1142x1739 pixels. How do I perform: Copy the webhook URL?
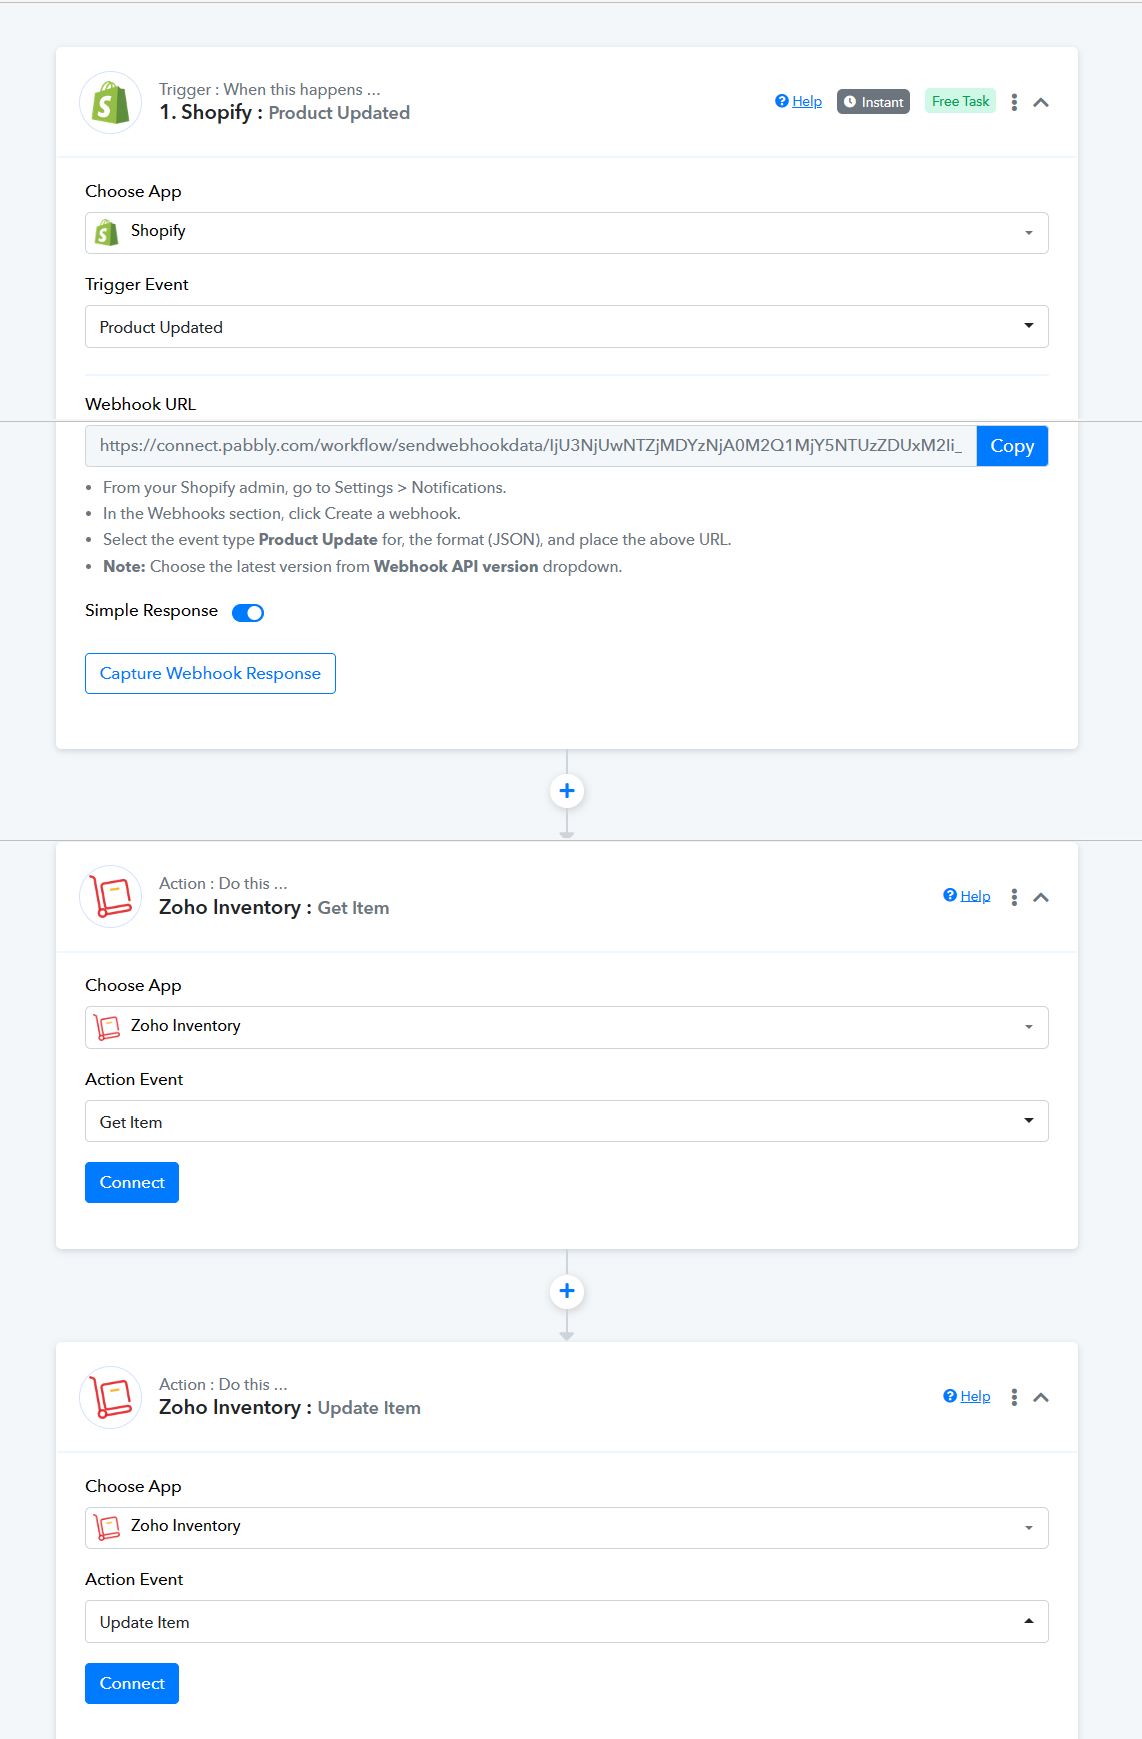pos(1012,446)
